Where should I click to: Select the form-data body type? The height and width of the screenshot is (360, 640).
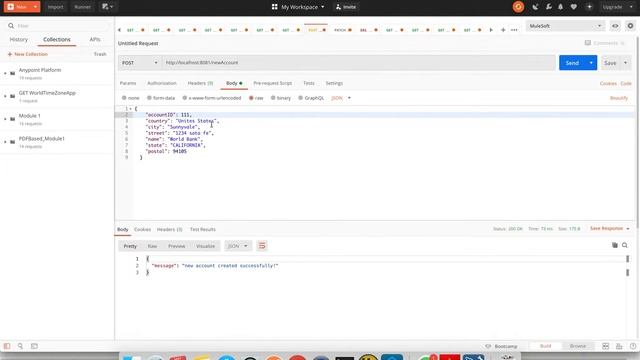[x=161, y=98]
